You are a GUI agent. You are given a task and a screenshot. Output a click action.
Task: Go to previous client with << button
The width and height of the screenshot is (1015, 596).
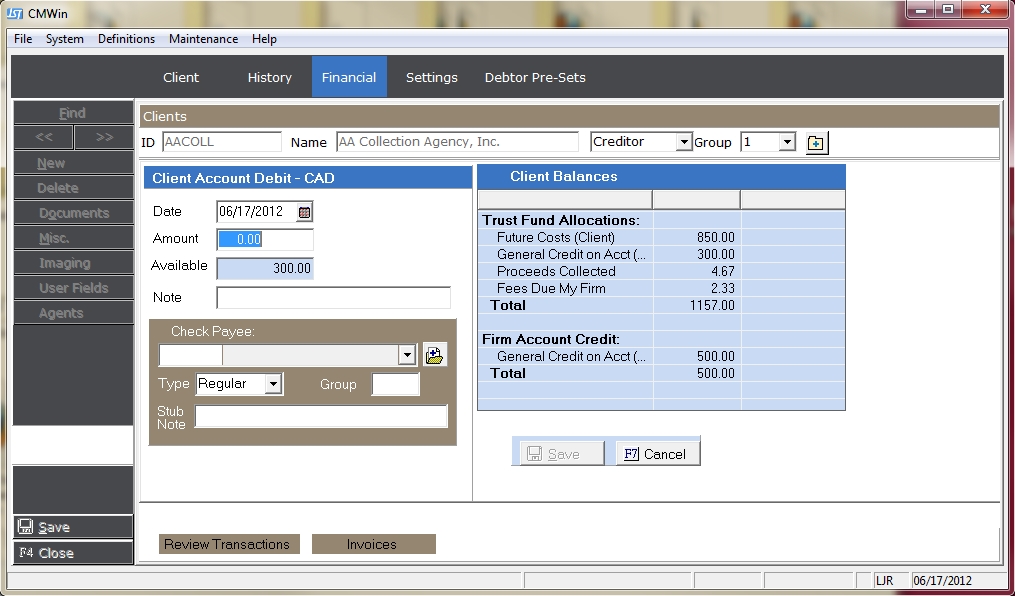43,138
